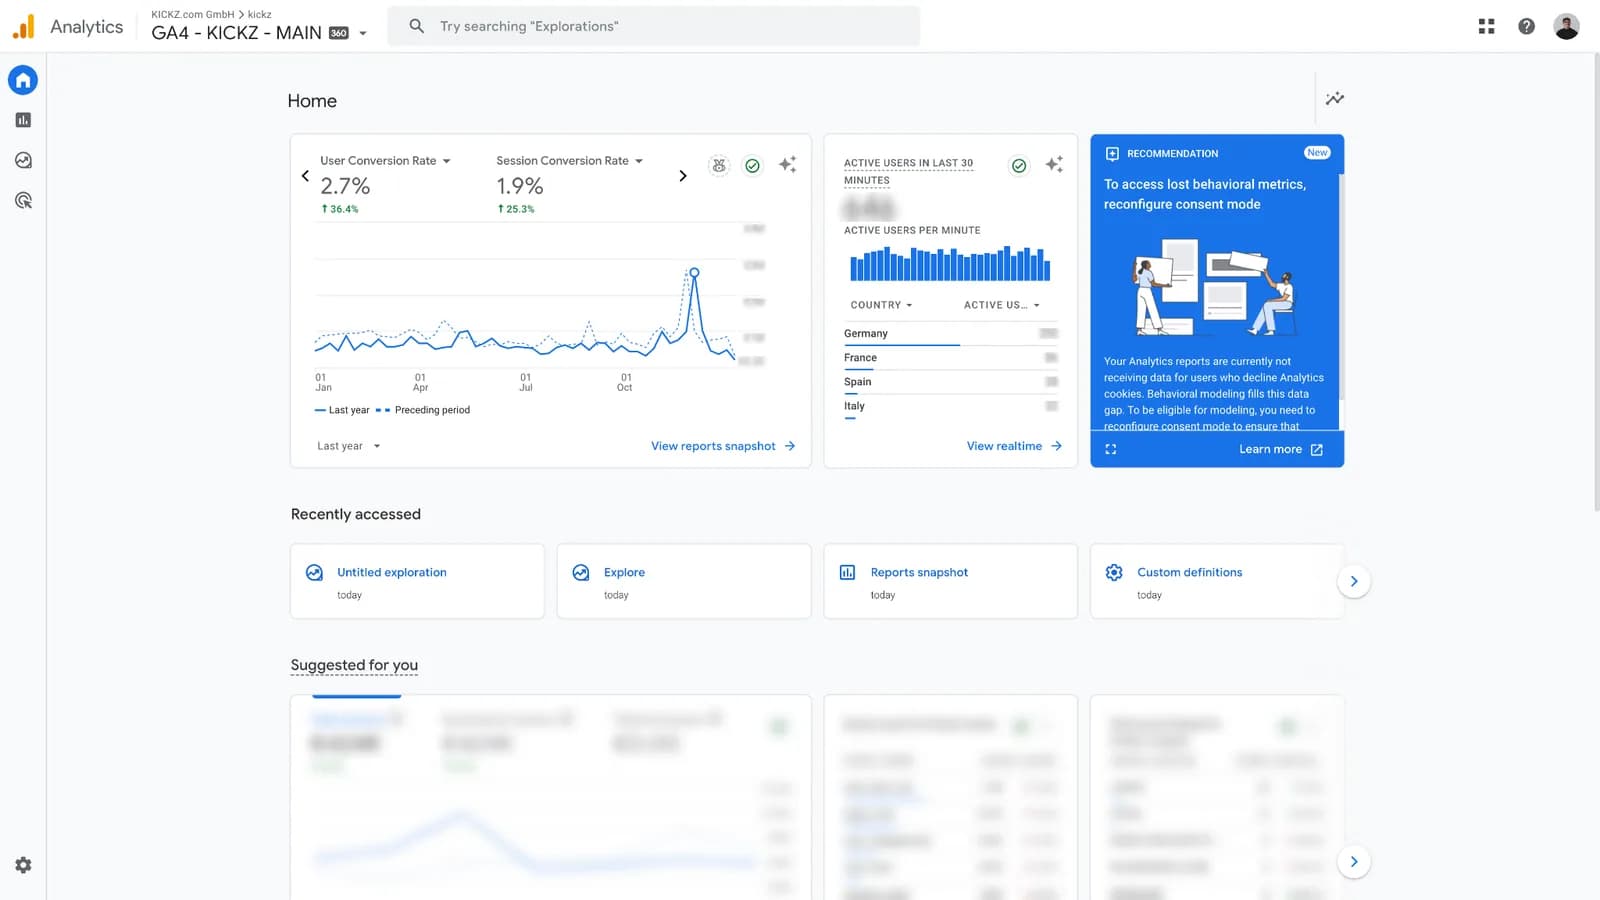Show previous metrics with the left chevron
This screenshot has height=900, width=1600.
click(305, 175)
